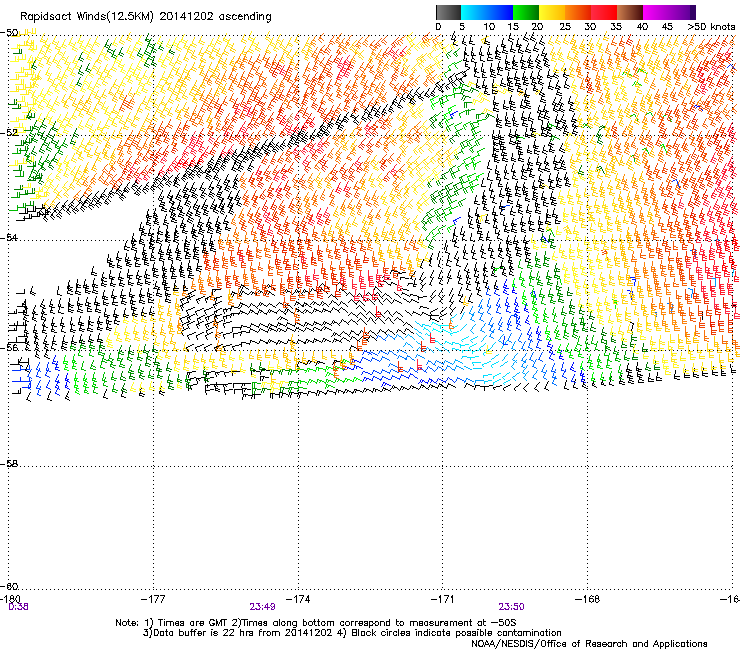
Task: Click the '35' label under the legend bar
Action: [x=616, y=27]
